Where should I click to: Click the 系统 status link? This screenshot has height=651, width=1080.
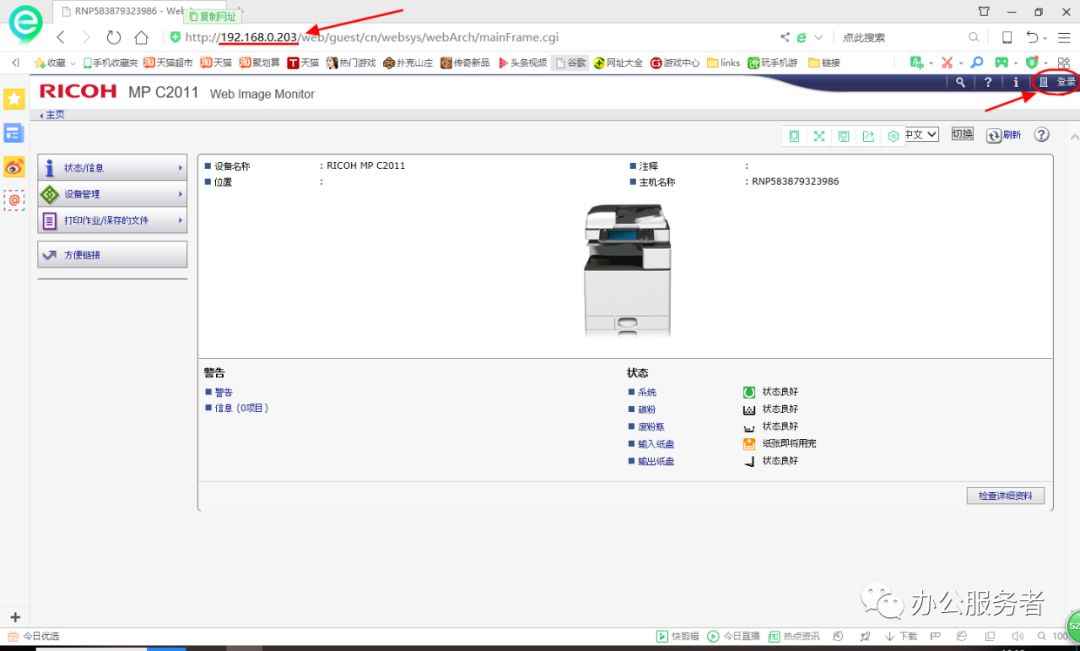pyautogui.click(x=647, y=392)
